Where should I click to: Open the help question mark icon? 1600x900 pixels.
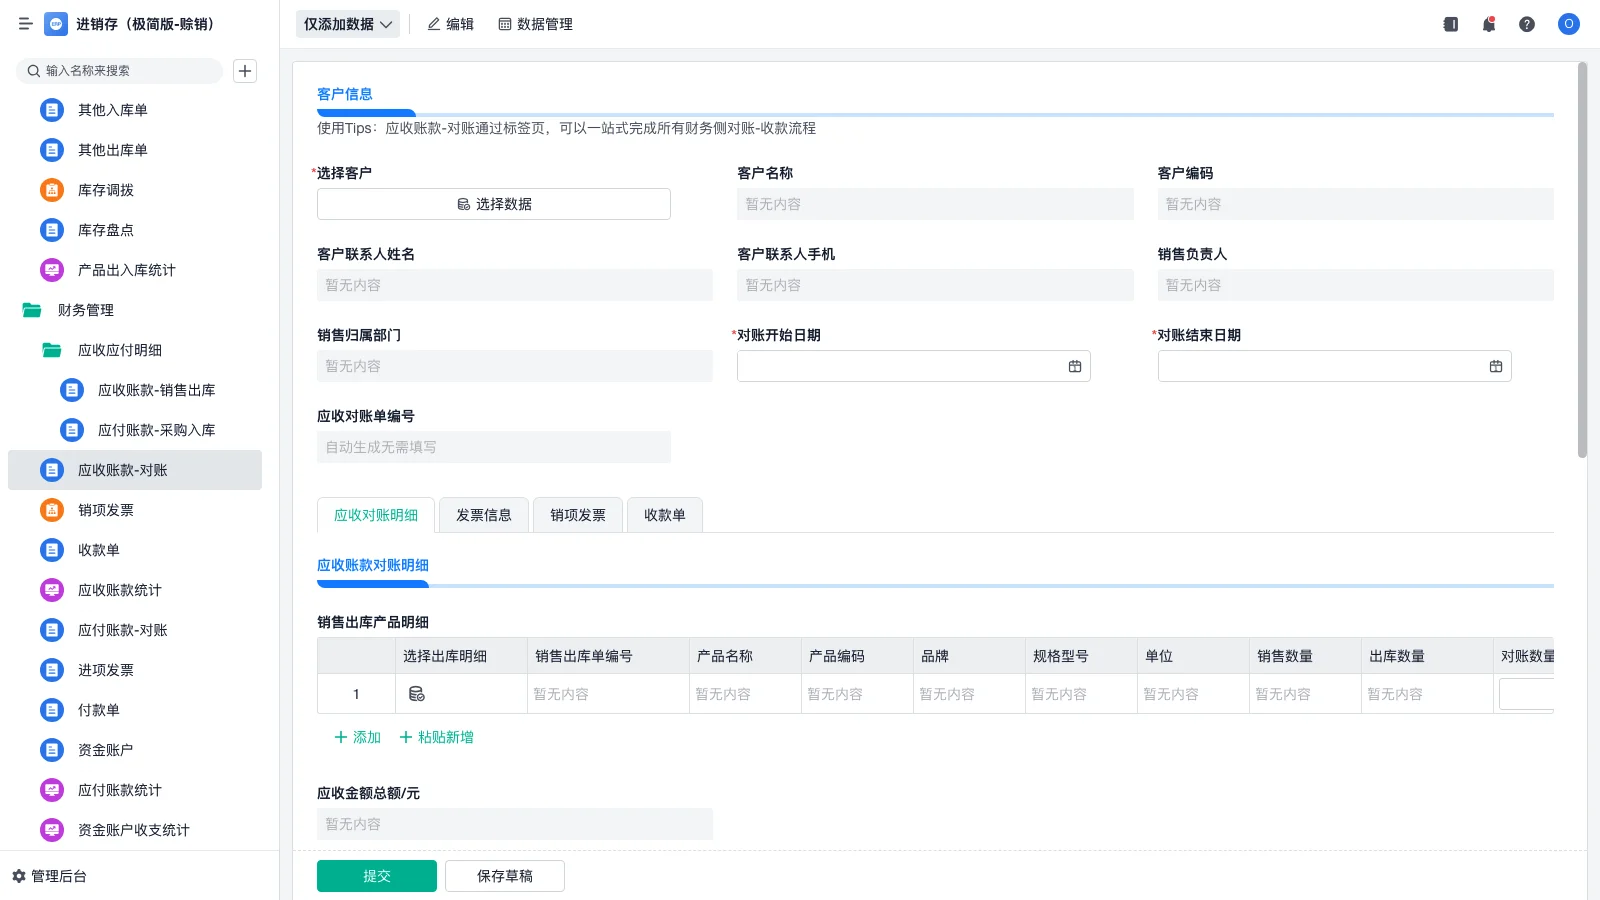(1527, 24)
